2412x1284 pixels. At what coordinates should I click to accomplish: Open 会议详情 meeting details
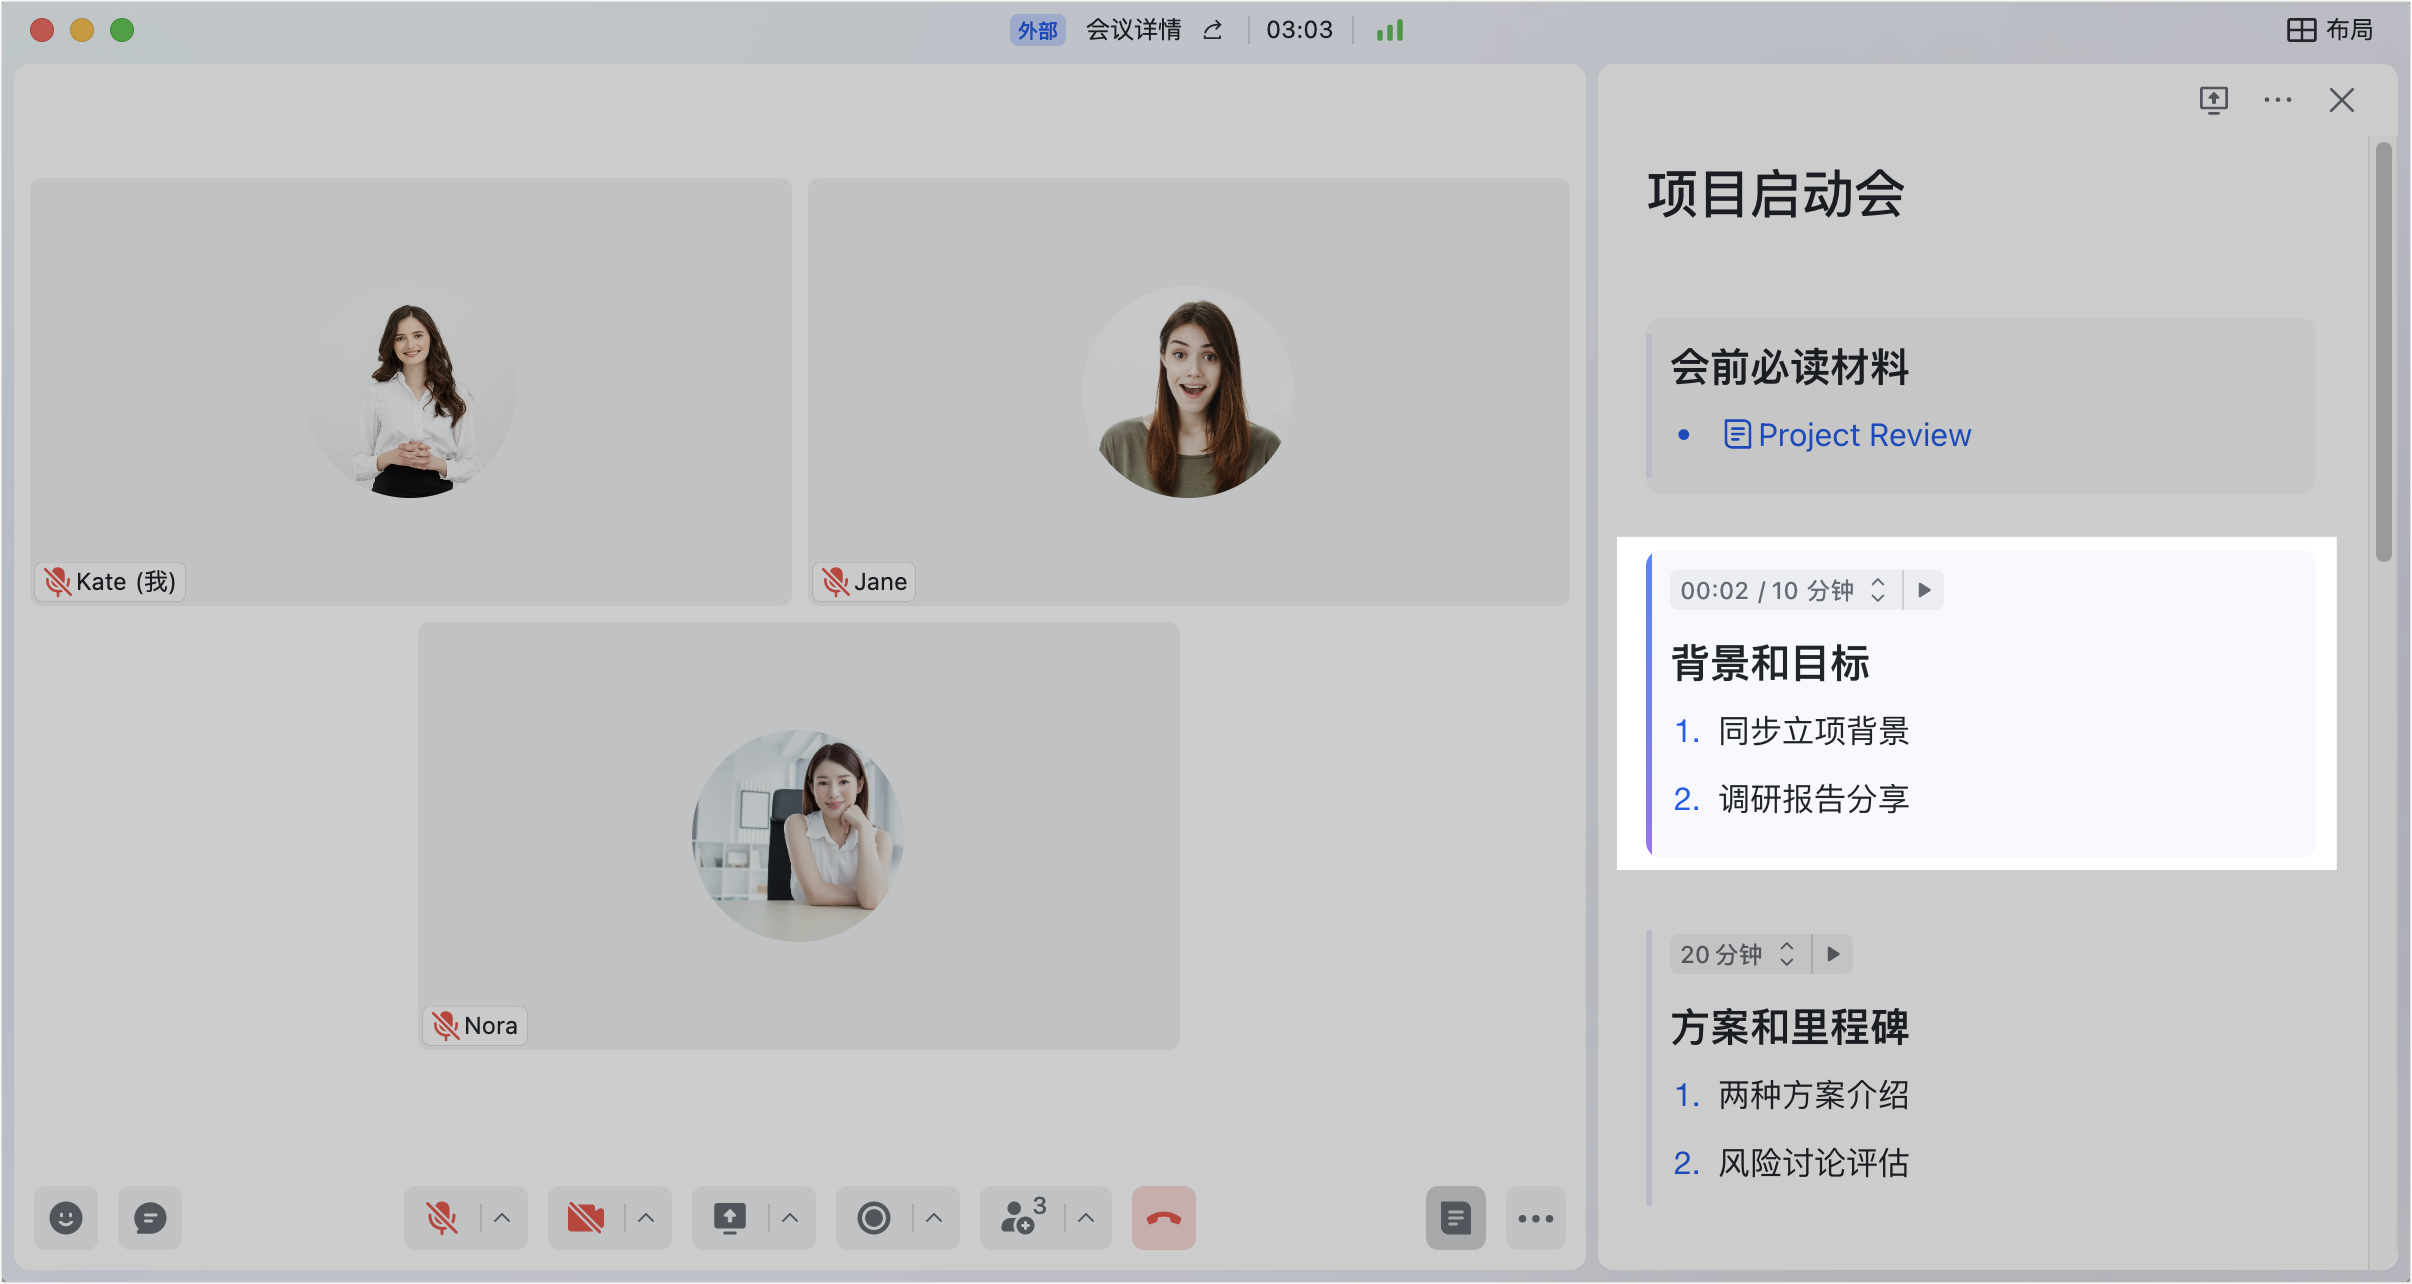point(1134,30)
